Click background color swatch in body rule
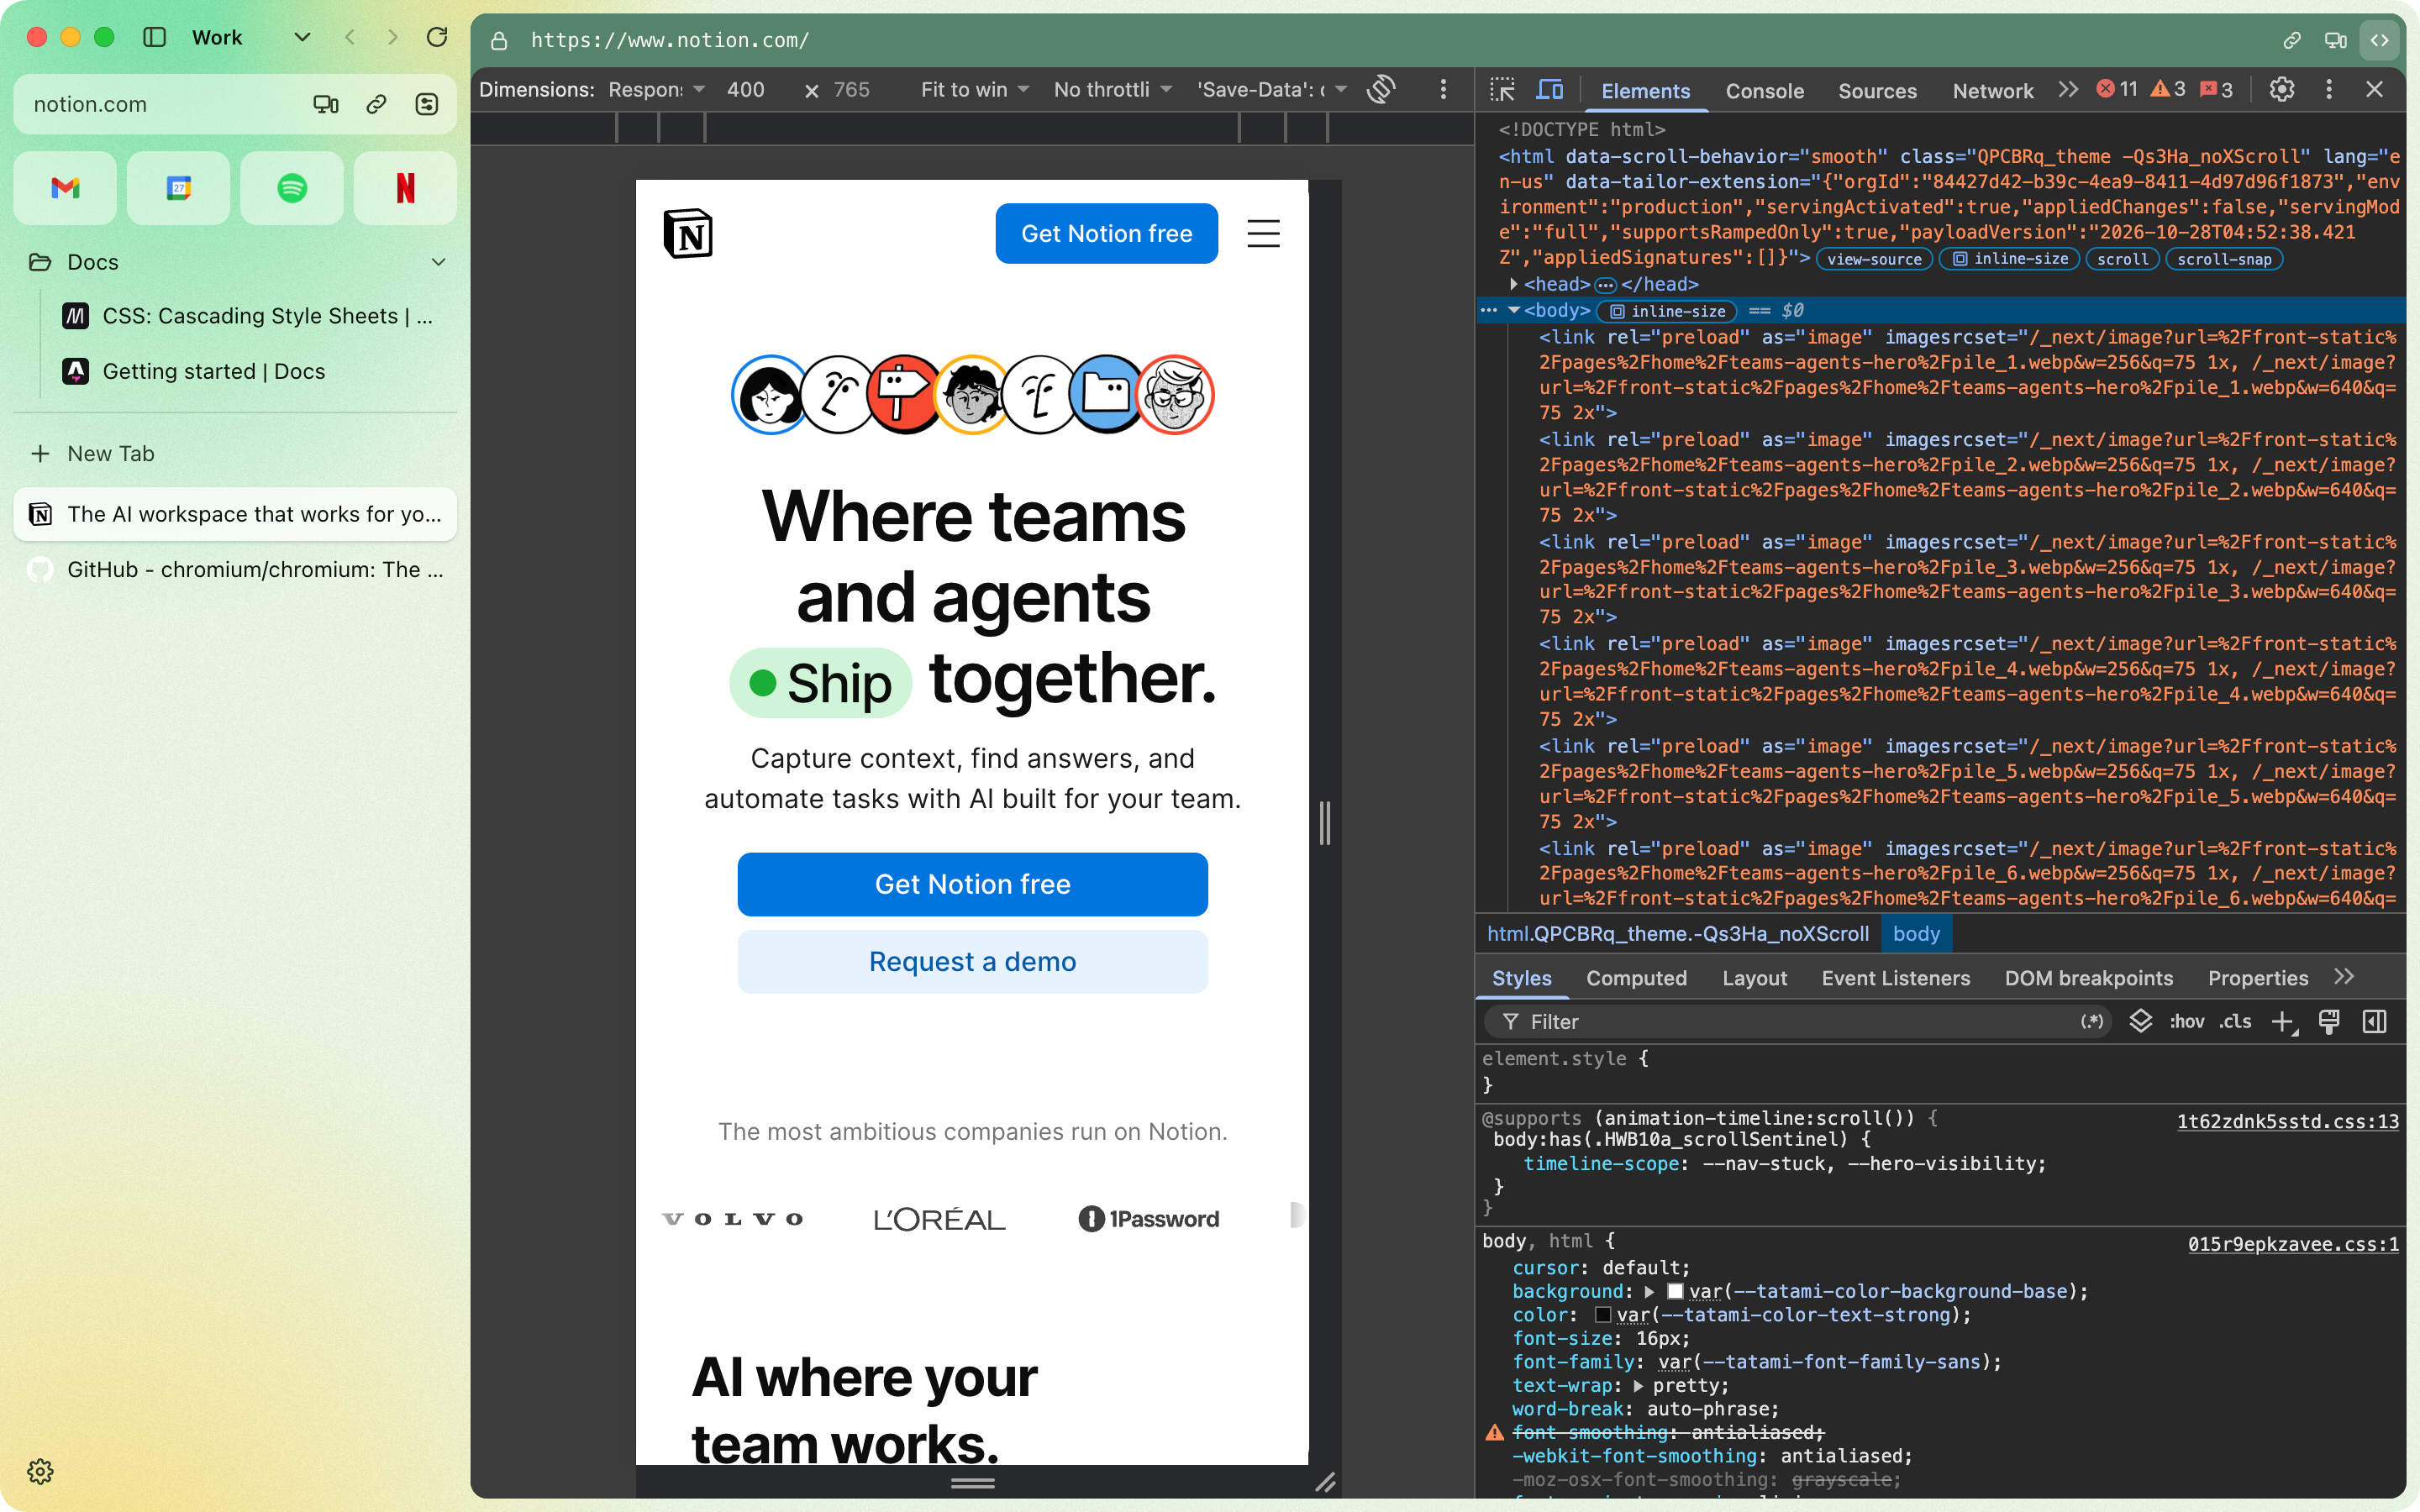The image size is (2420, 1512). [x=1675, y=1292]
